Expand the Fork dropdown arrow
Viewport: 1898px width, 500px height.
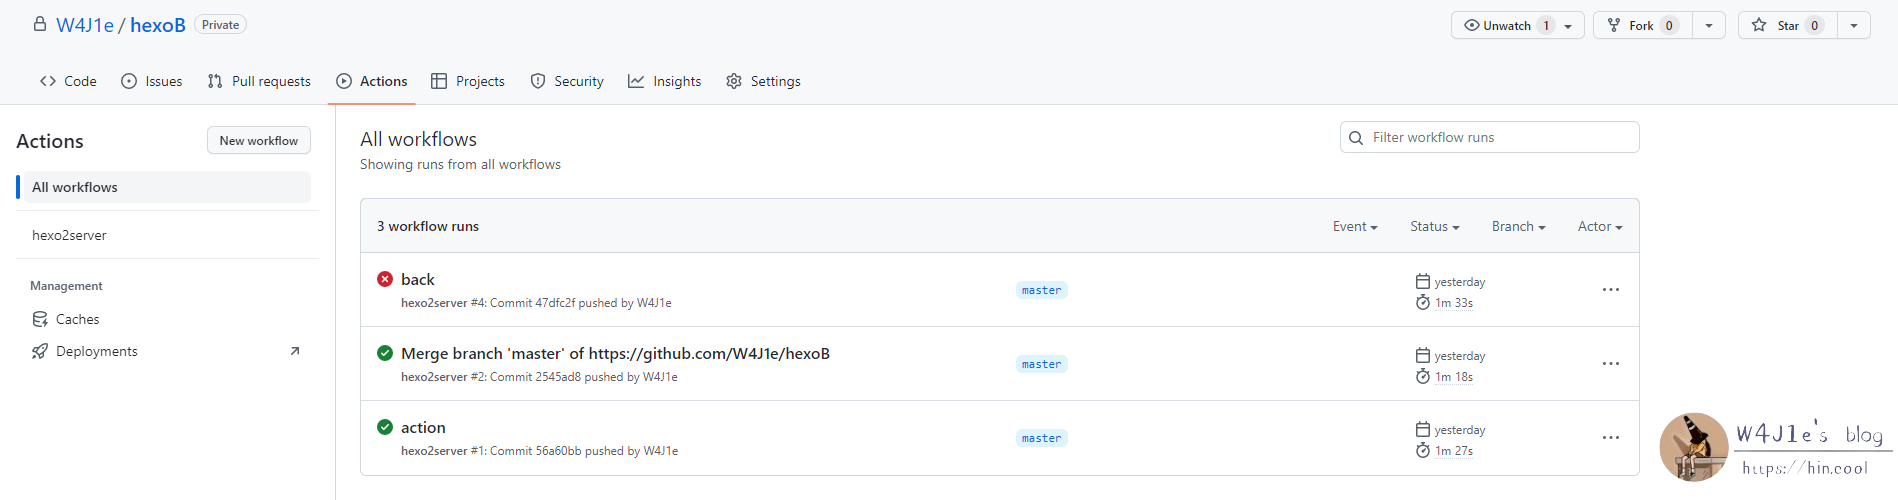[x=1709, y=26]
